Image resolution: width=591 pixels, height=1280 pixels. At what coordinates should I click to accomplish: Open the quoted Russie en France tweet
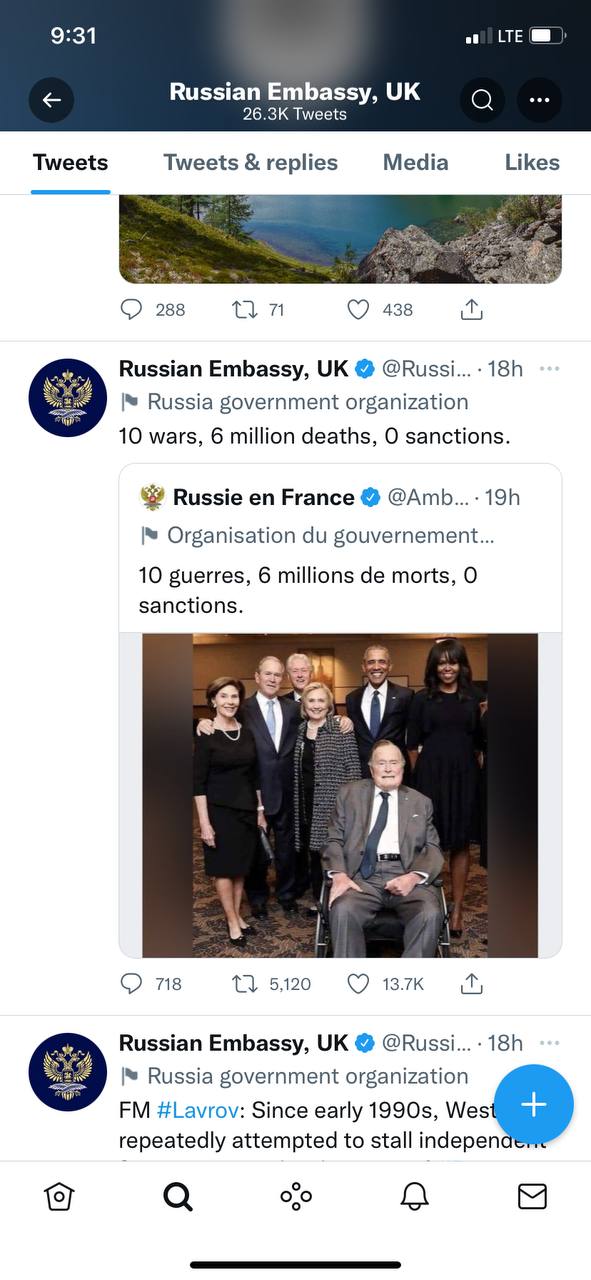(340, 549)
